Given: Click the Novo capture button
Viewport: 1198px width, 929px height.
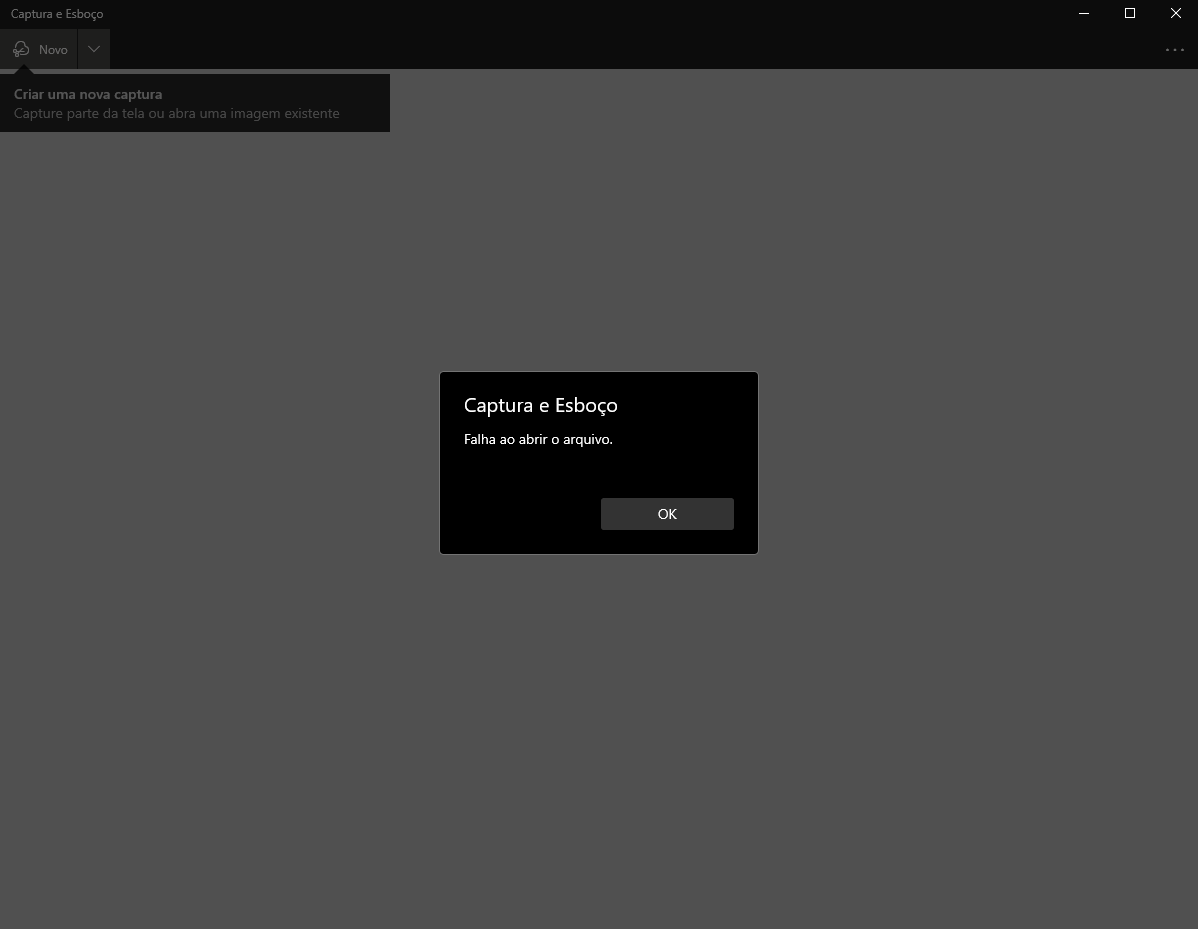Looking at the screenshot, I should (x=39, y=50).
